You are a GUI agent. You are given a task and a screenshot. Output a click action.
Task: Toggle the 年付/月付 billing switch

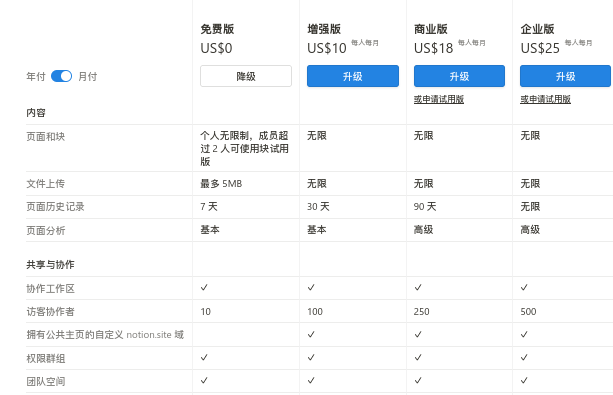tap(61, 76)
